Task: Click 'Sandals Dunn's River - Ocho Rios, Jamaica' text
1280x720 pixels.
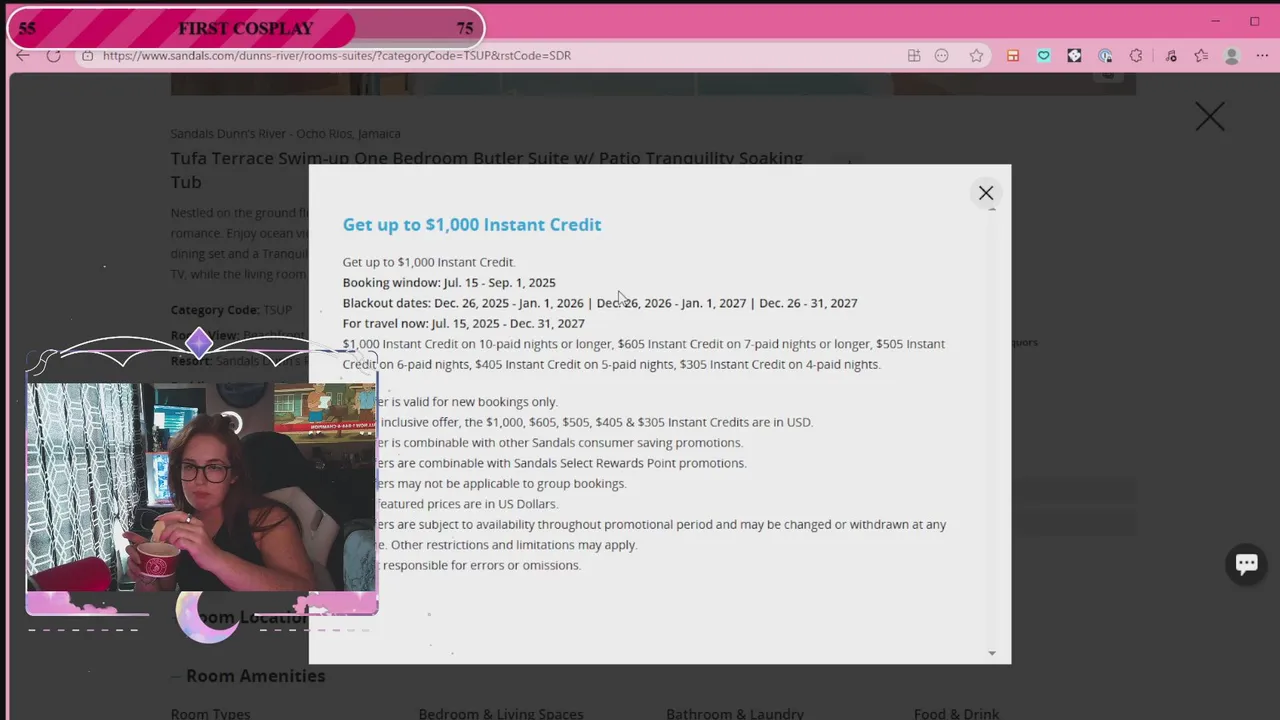Action: pyautogui.click(x=285, y=134)
